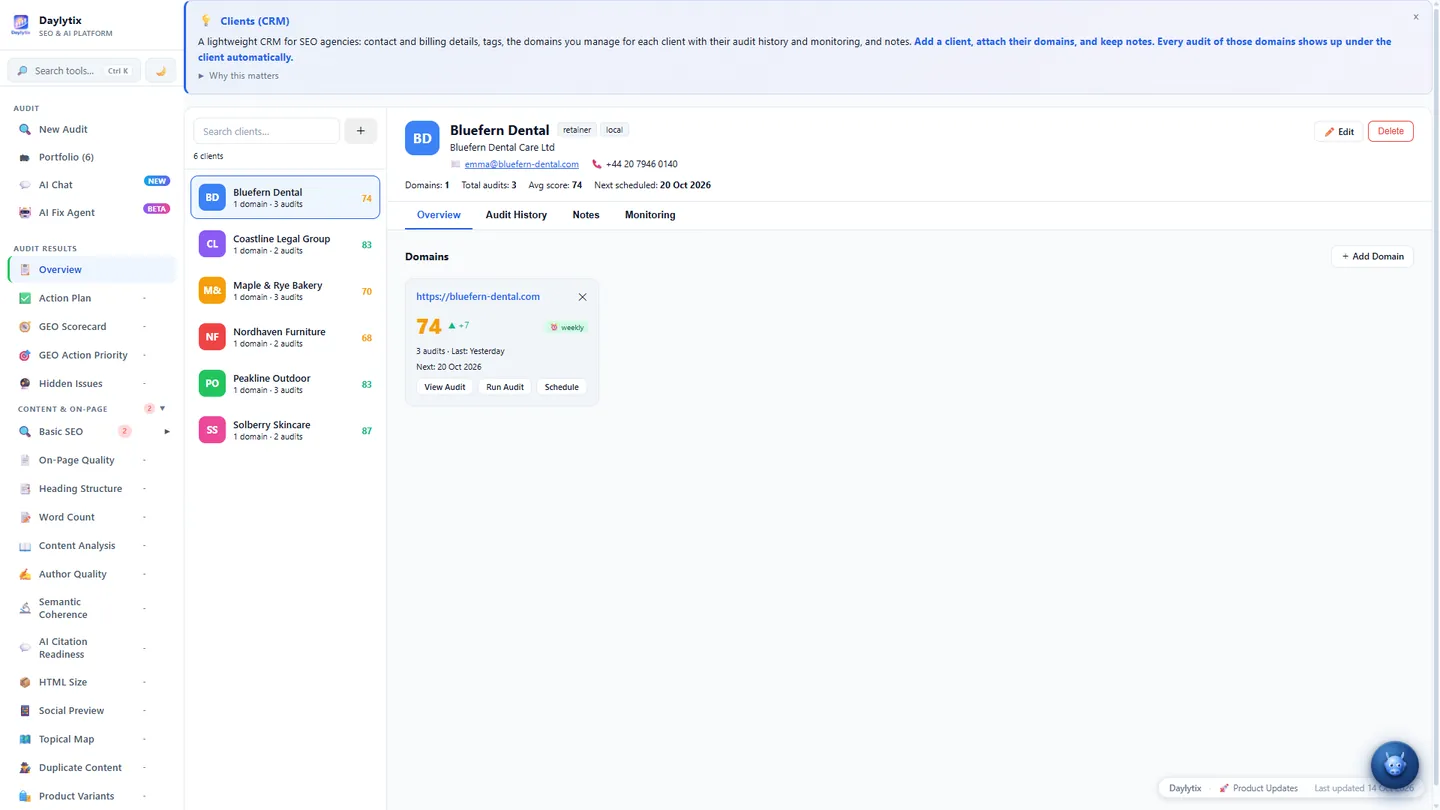This screenshot has height=810, width=1440.
Task: Dismiss the Clients (CRM) info banner
Action: coord(1416,17)
